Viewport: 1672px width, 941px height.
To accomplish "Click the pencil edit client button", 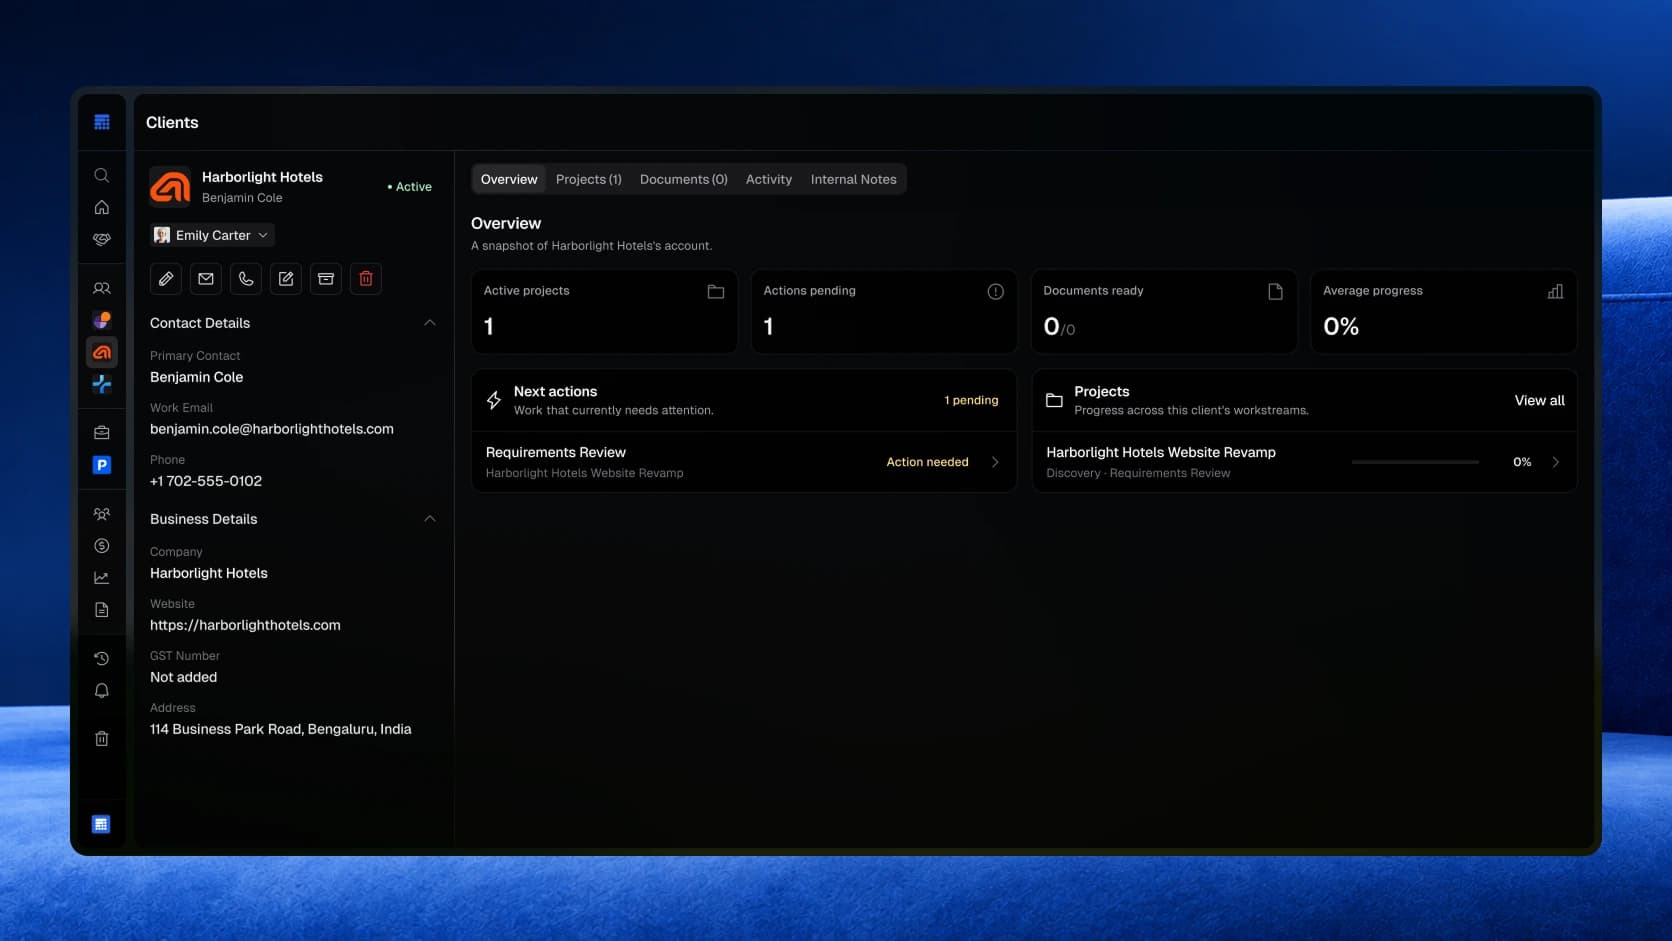I will click(x=166, y=279).
